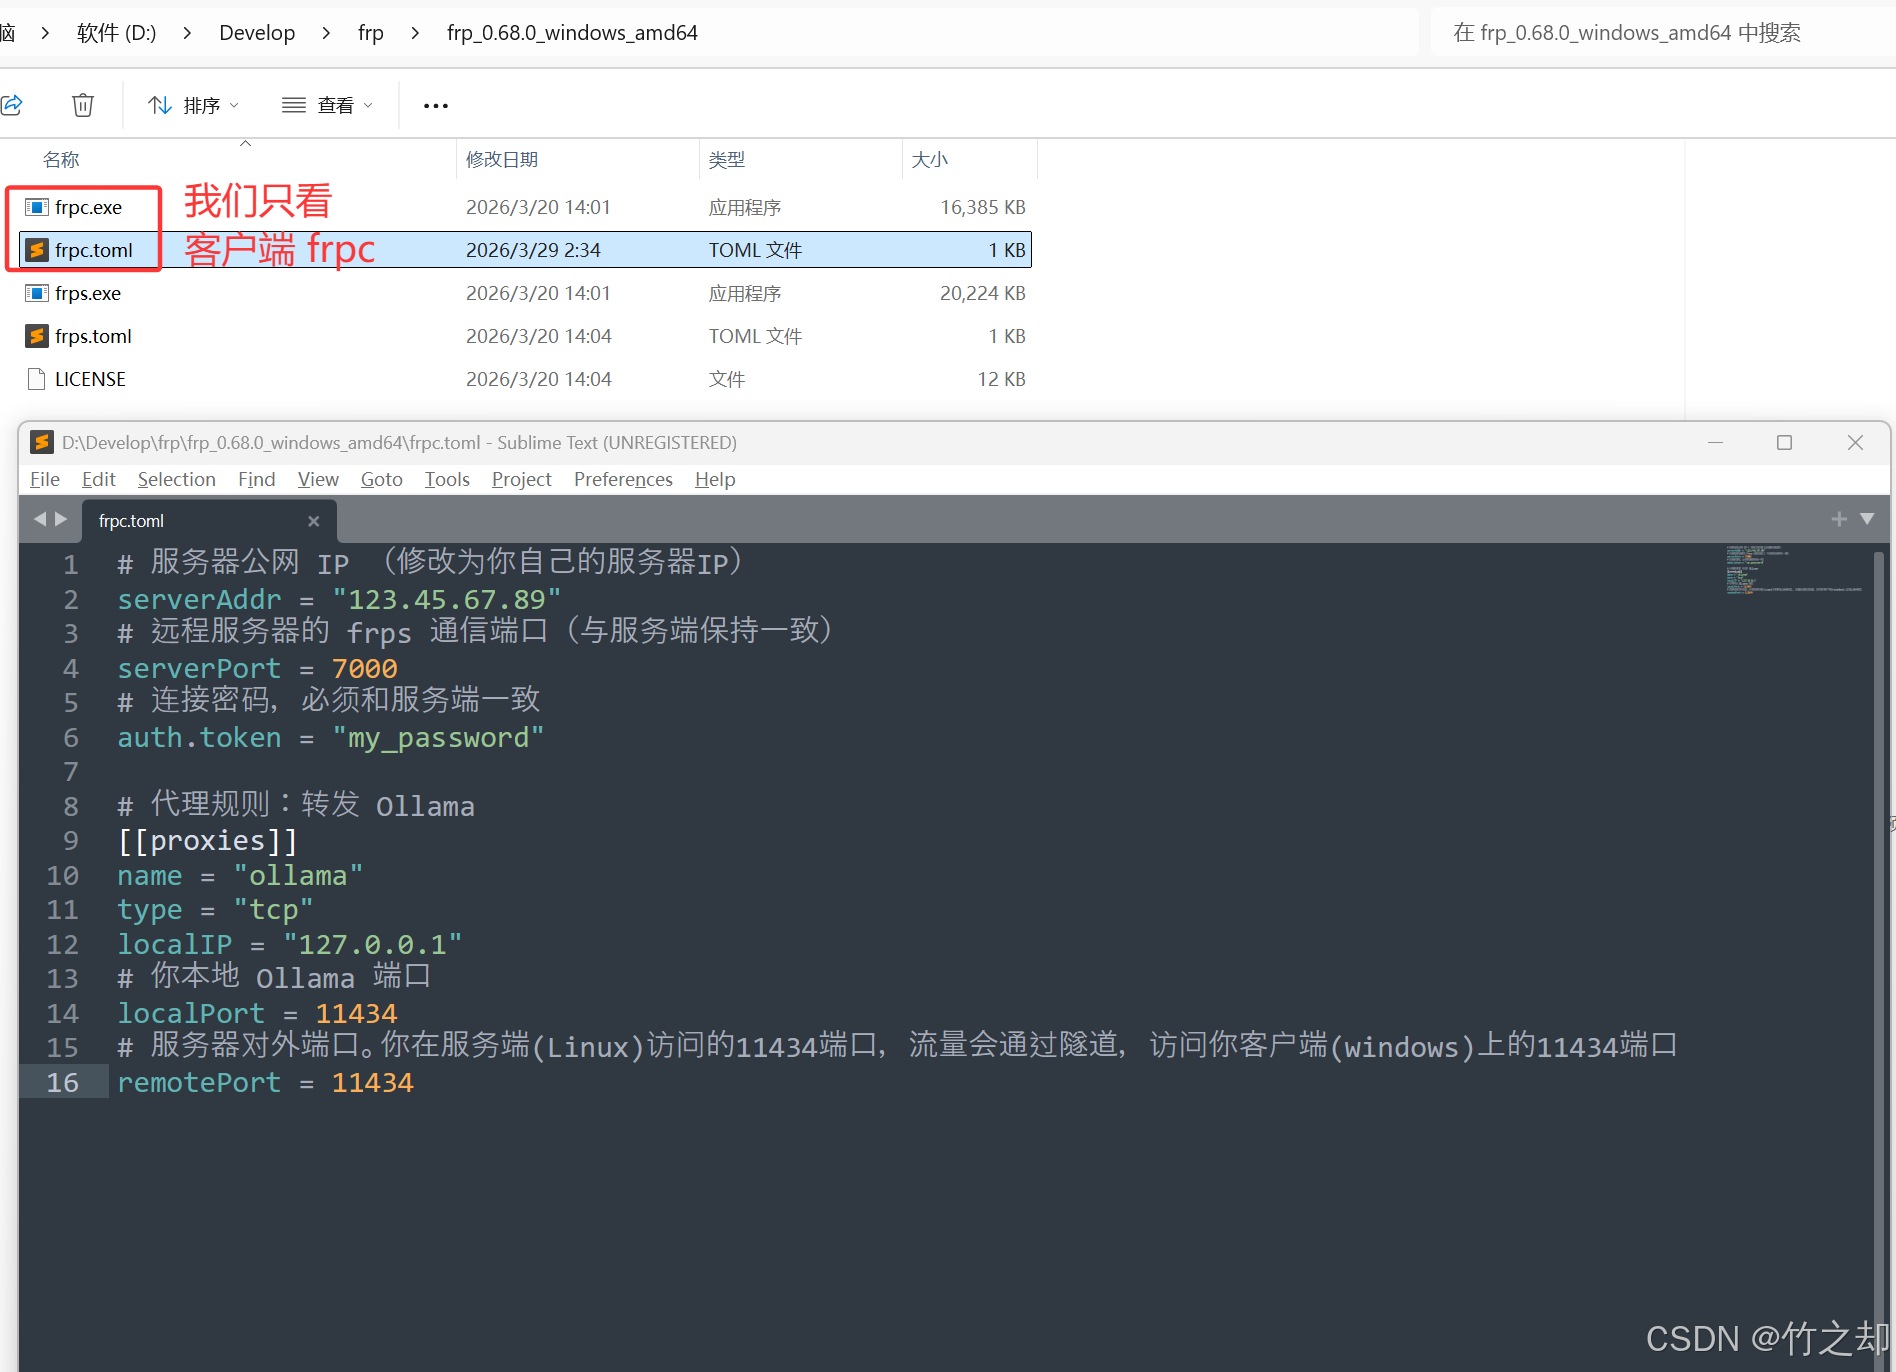Image resolution: width=1896 pixels, height=1372 pixels.
Task: Click the frpc.toml Sublime file icon
Action: (37, 250)
